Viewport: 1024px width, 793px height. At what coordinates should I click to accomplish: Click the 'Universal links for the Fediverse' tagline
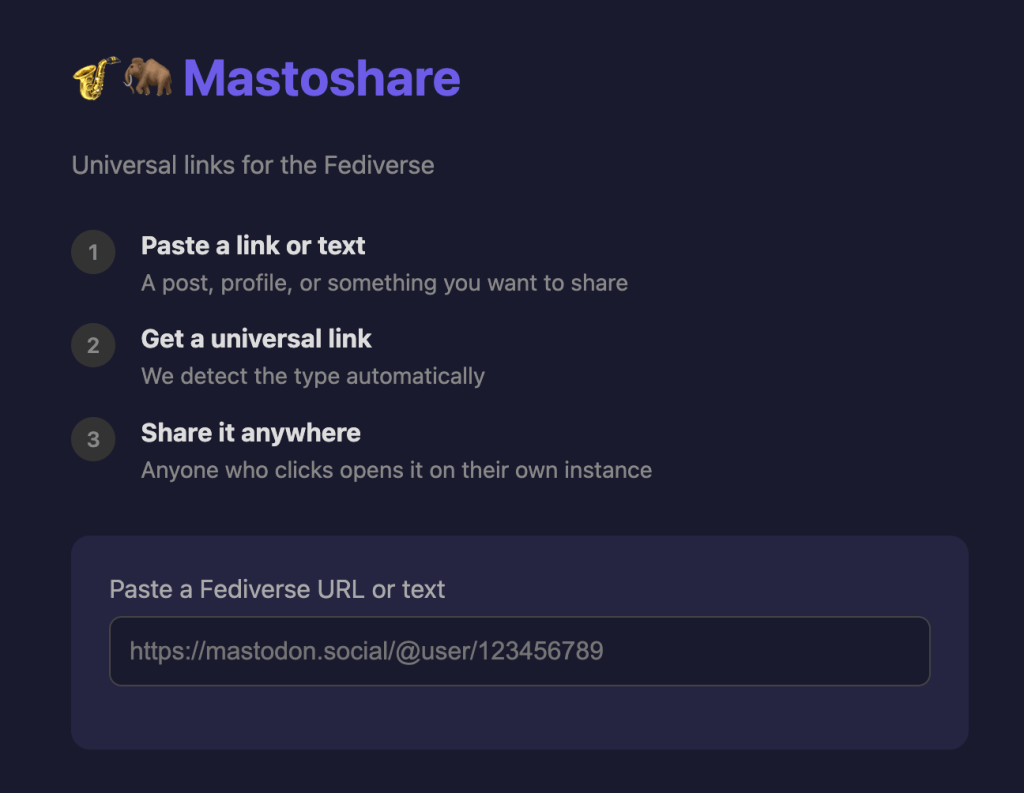click(x=253, y=165)
